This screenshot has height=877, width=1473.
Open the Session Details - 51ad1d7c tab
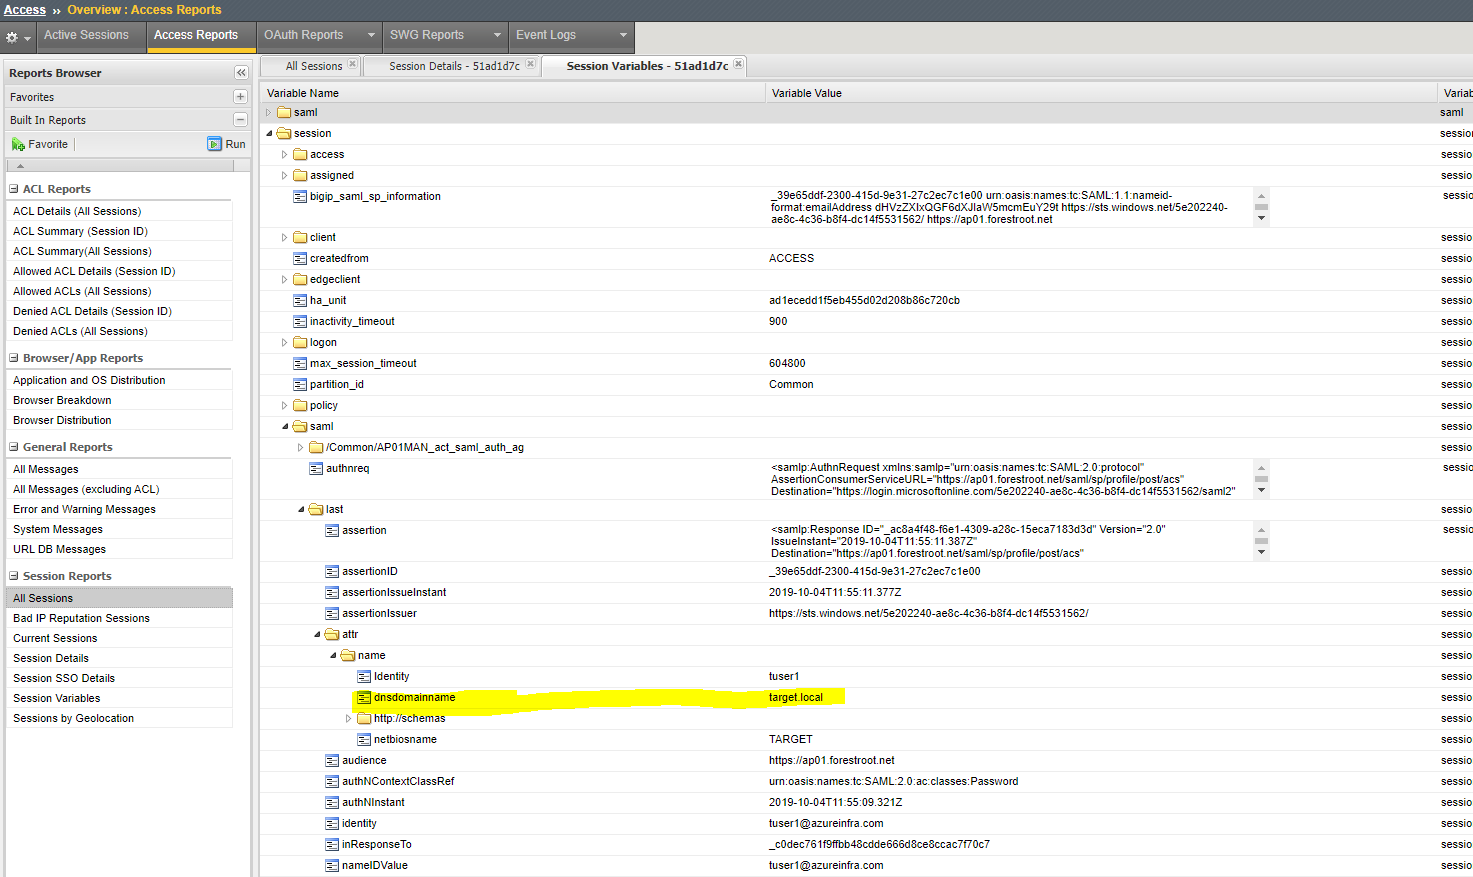(454, 66)
